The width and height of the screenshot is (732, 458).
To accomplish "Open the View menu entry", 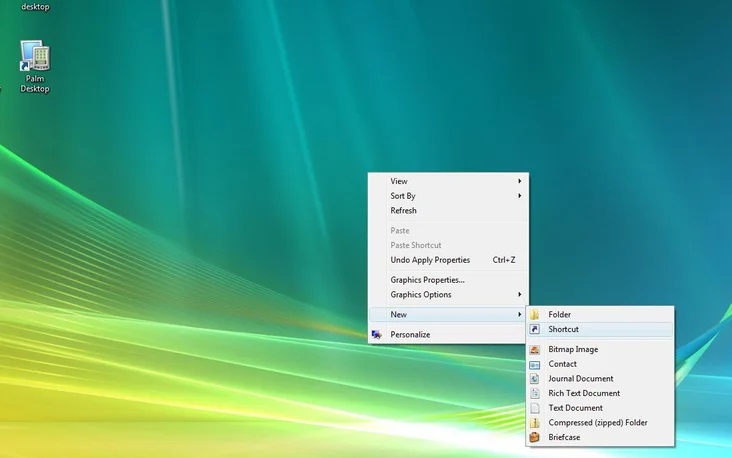I will point(448,181).
